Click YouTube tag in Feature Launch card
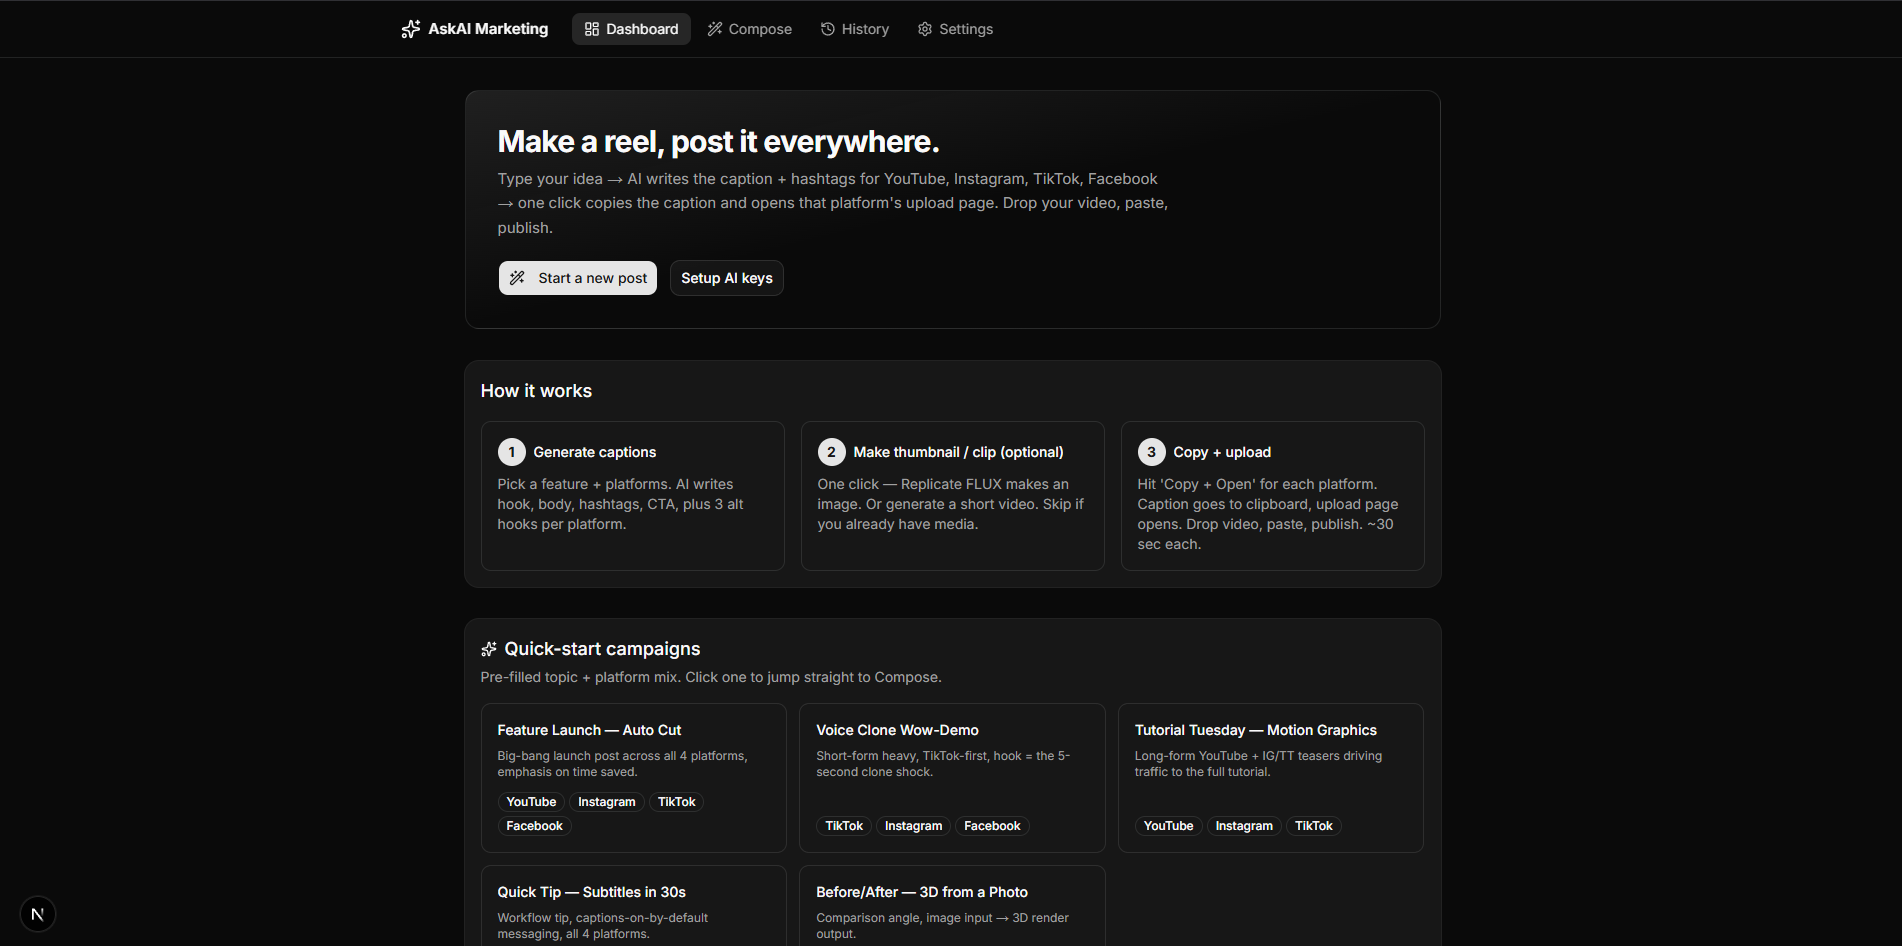The image size is (1902, 946). coord(531,802)
